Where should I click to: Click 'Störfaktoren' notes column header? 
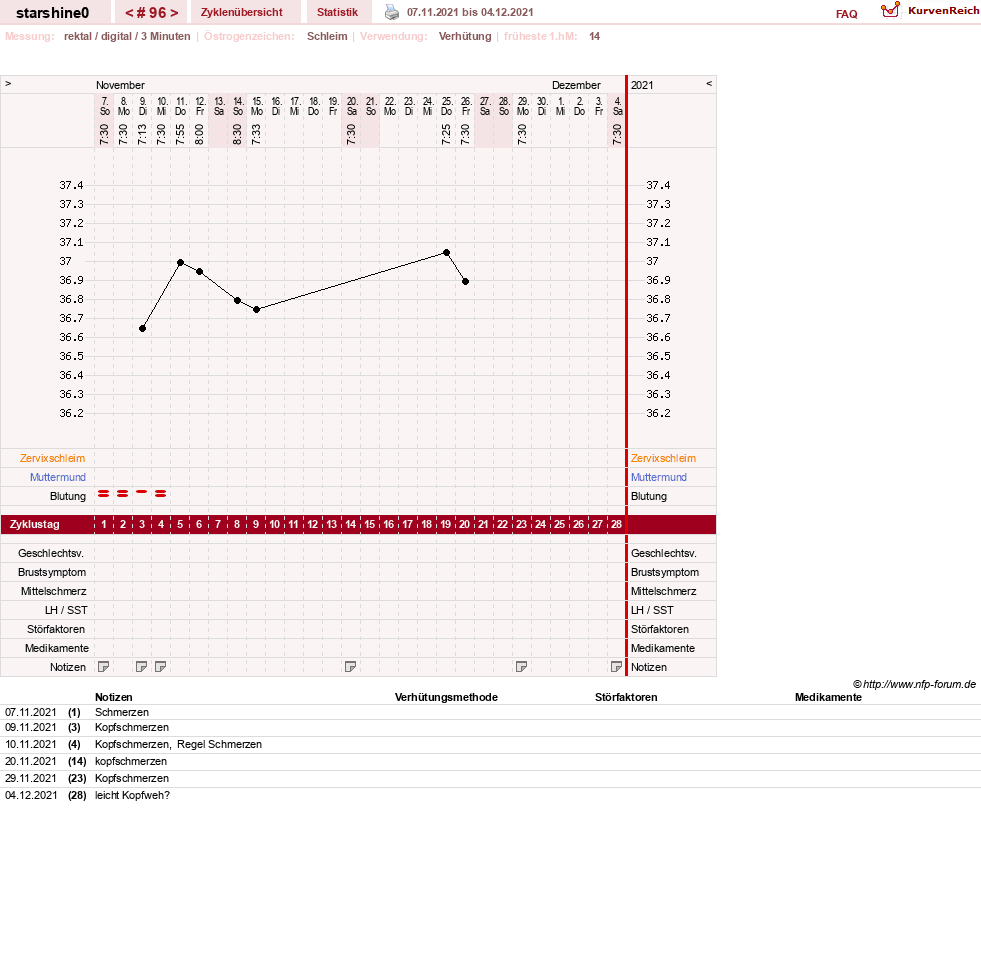(x=626, y=697)
